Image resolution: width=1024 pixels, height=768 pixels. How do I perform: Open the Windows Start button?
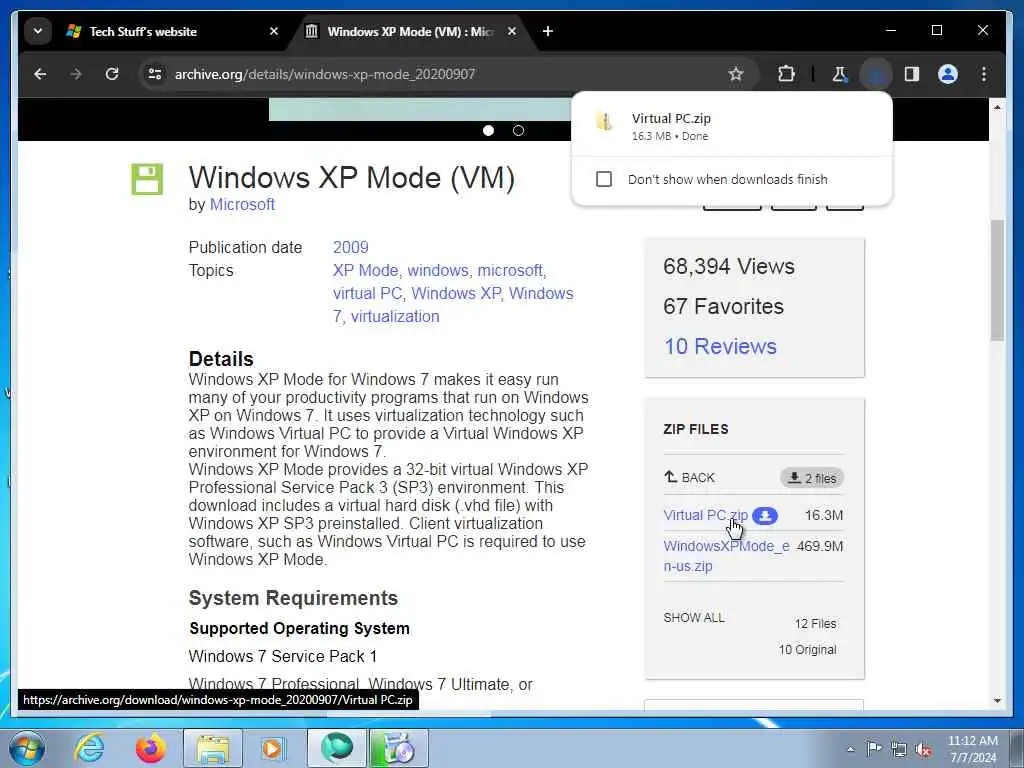click(x=27, y=748)
